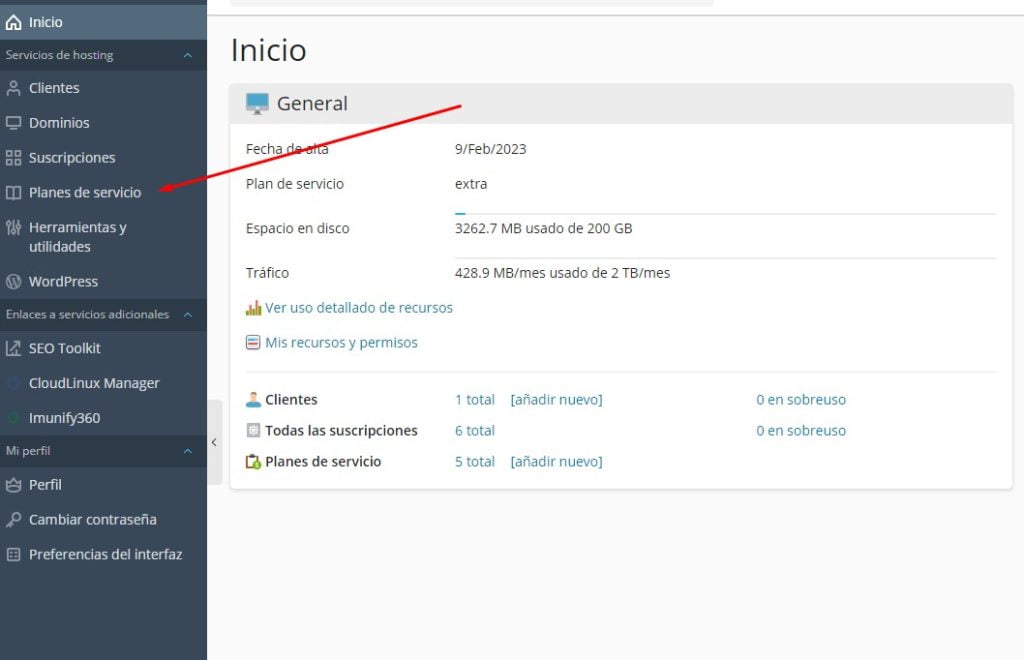
Task: Open Imunify360 from the sidebar
Action: click(103, 418)
